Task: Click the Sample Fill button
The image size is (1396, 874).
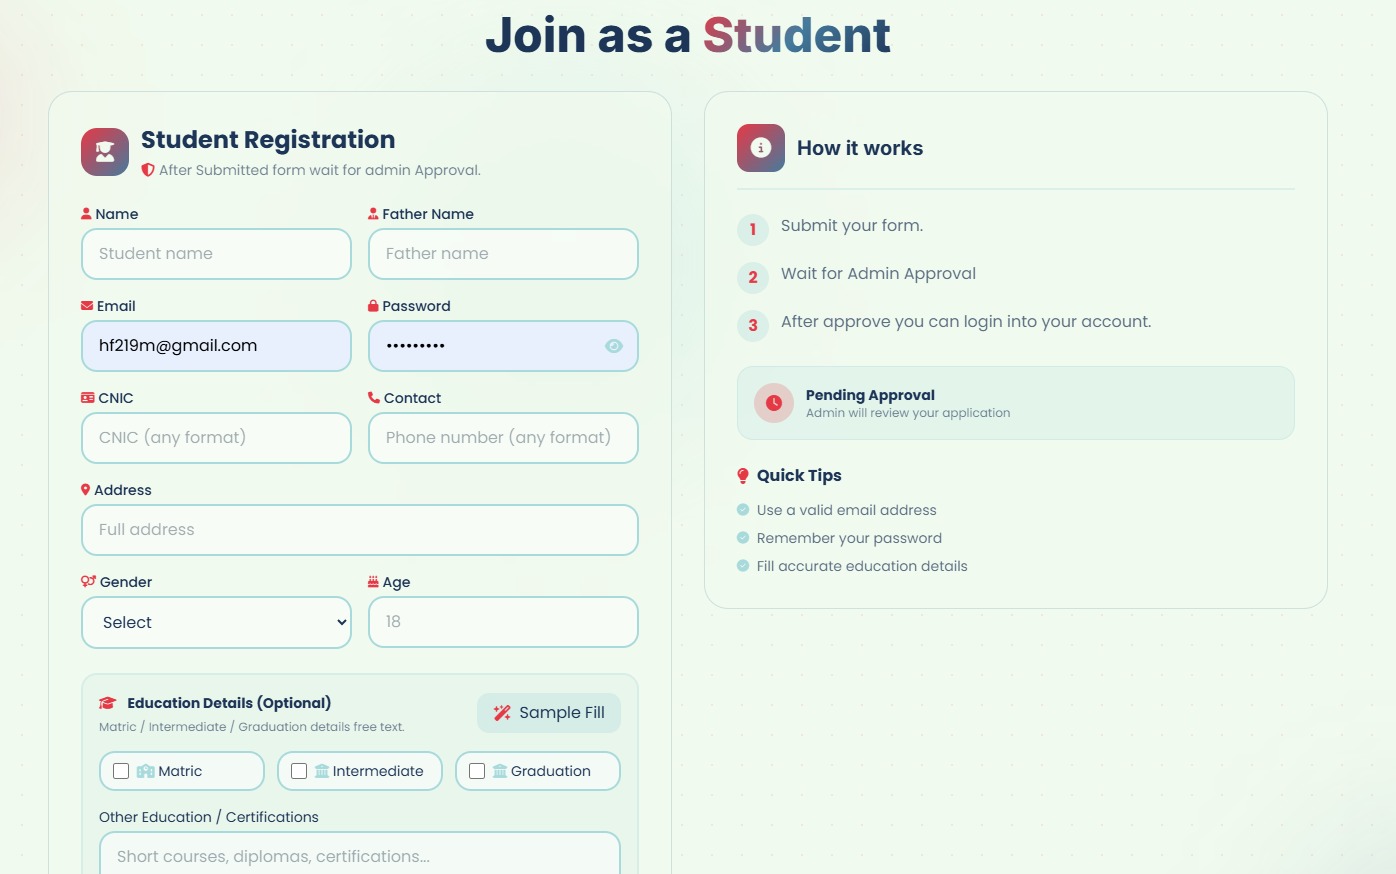Action: 548,712
